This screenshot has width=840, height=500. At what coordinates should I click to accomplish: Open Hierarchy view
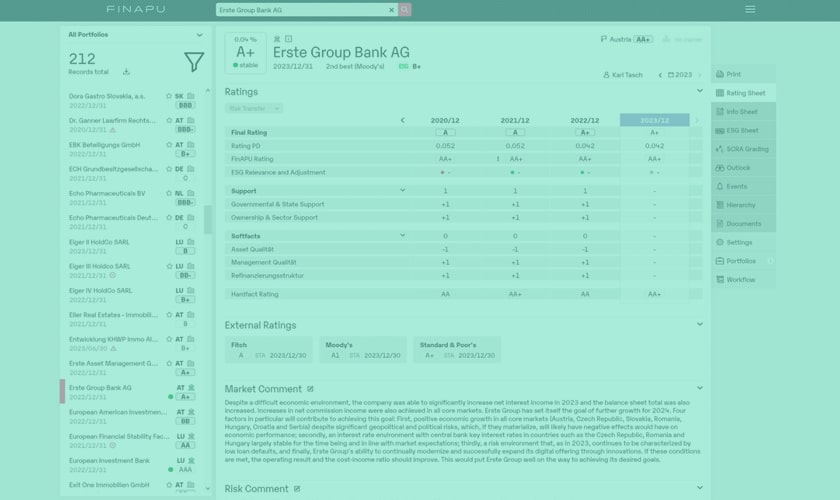coord(744,205)
